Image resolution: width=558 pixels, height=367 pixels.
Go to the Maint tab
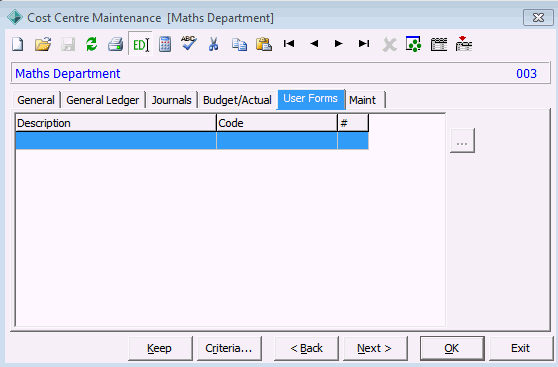[364, 100]
